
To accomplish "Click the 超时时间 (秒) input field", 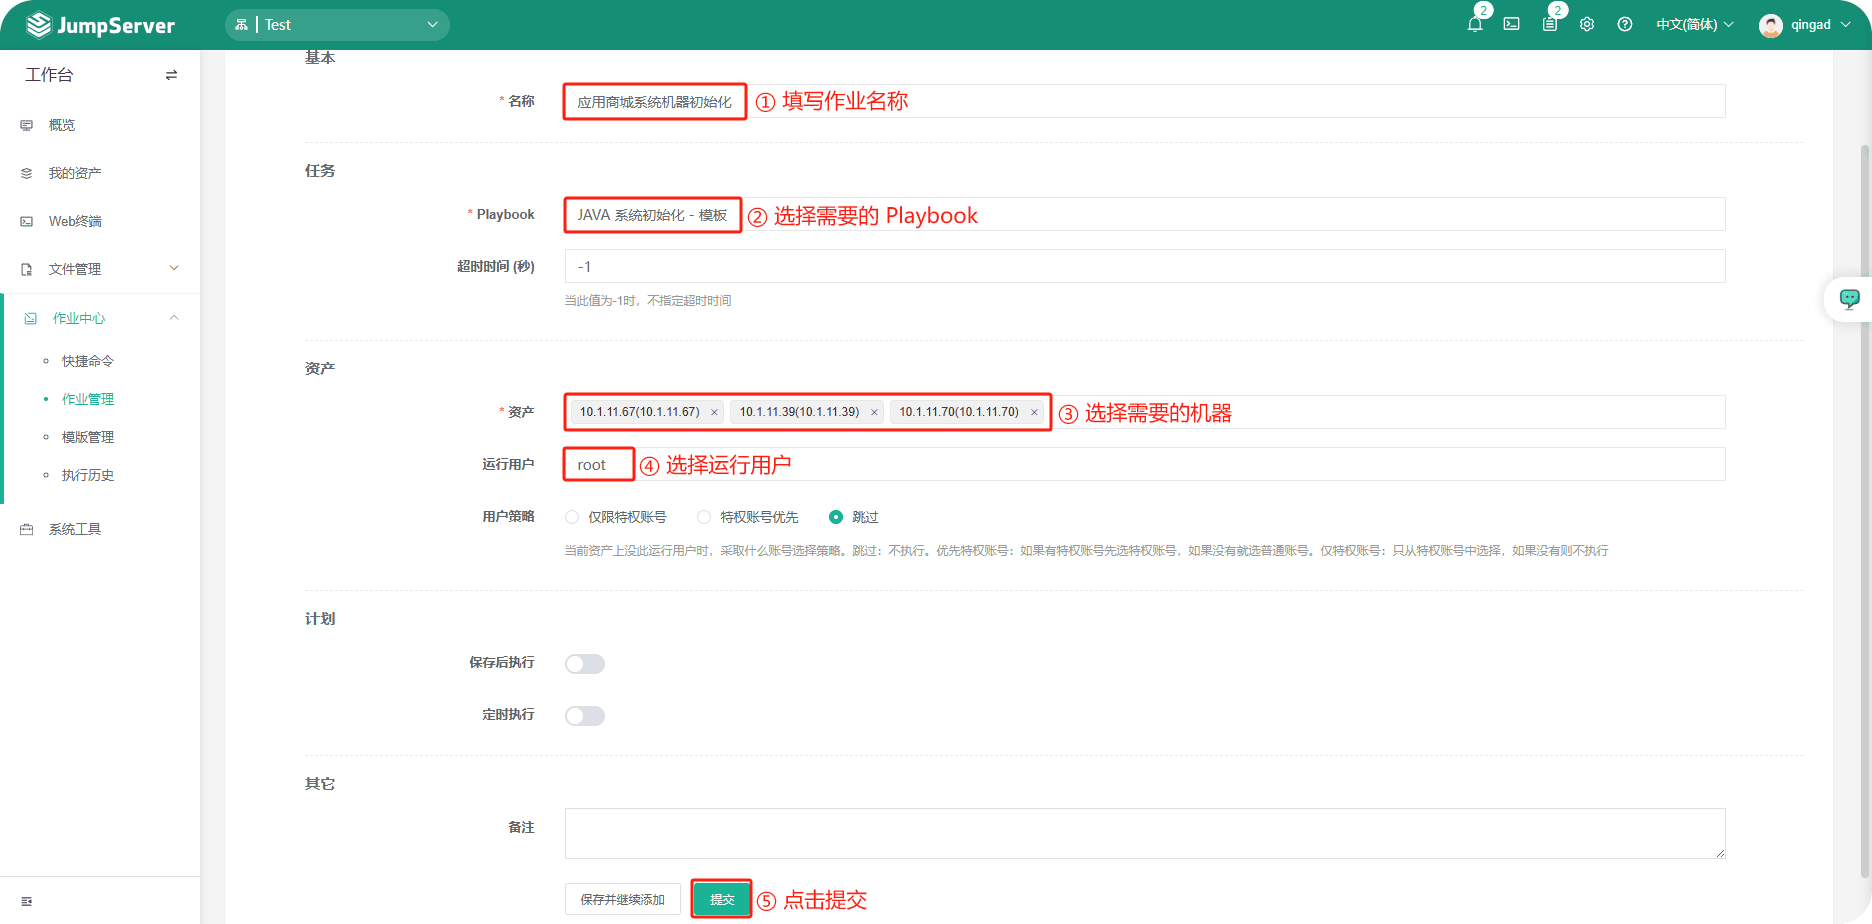I will [x=1145, y=266].
